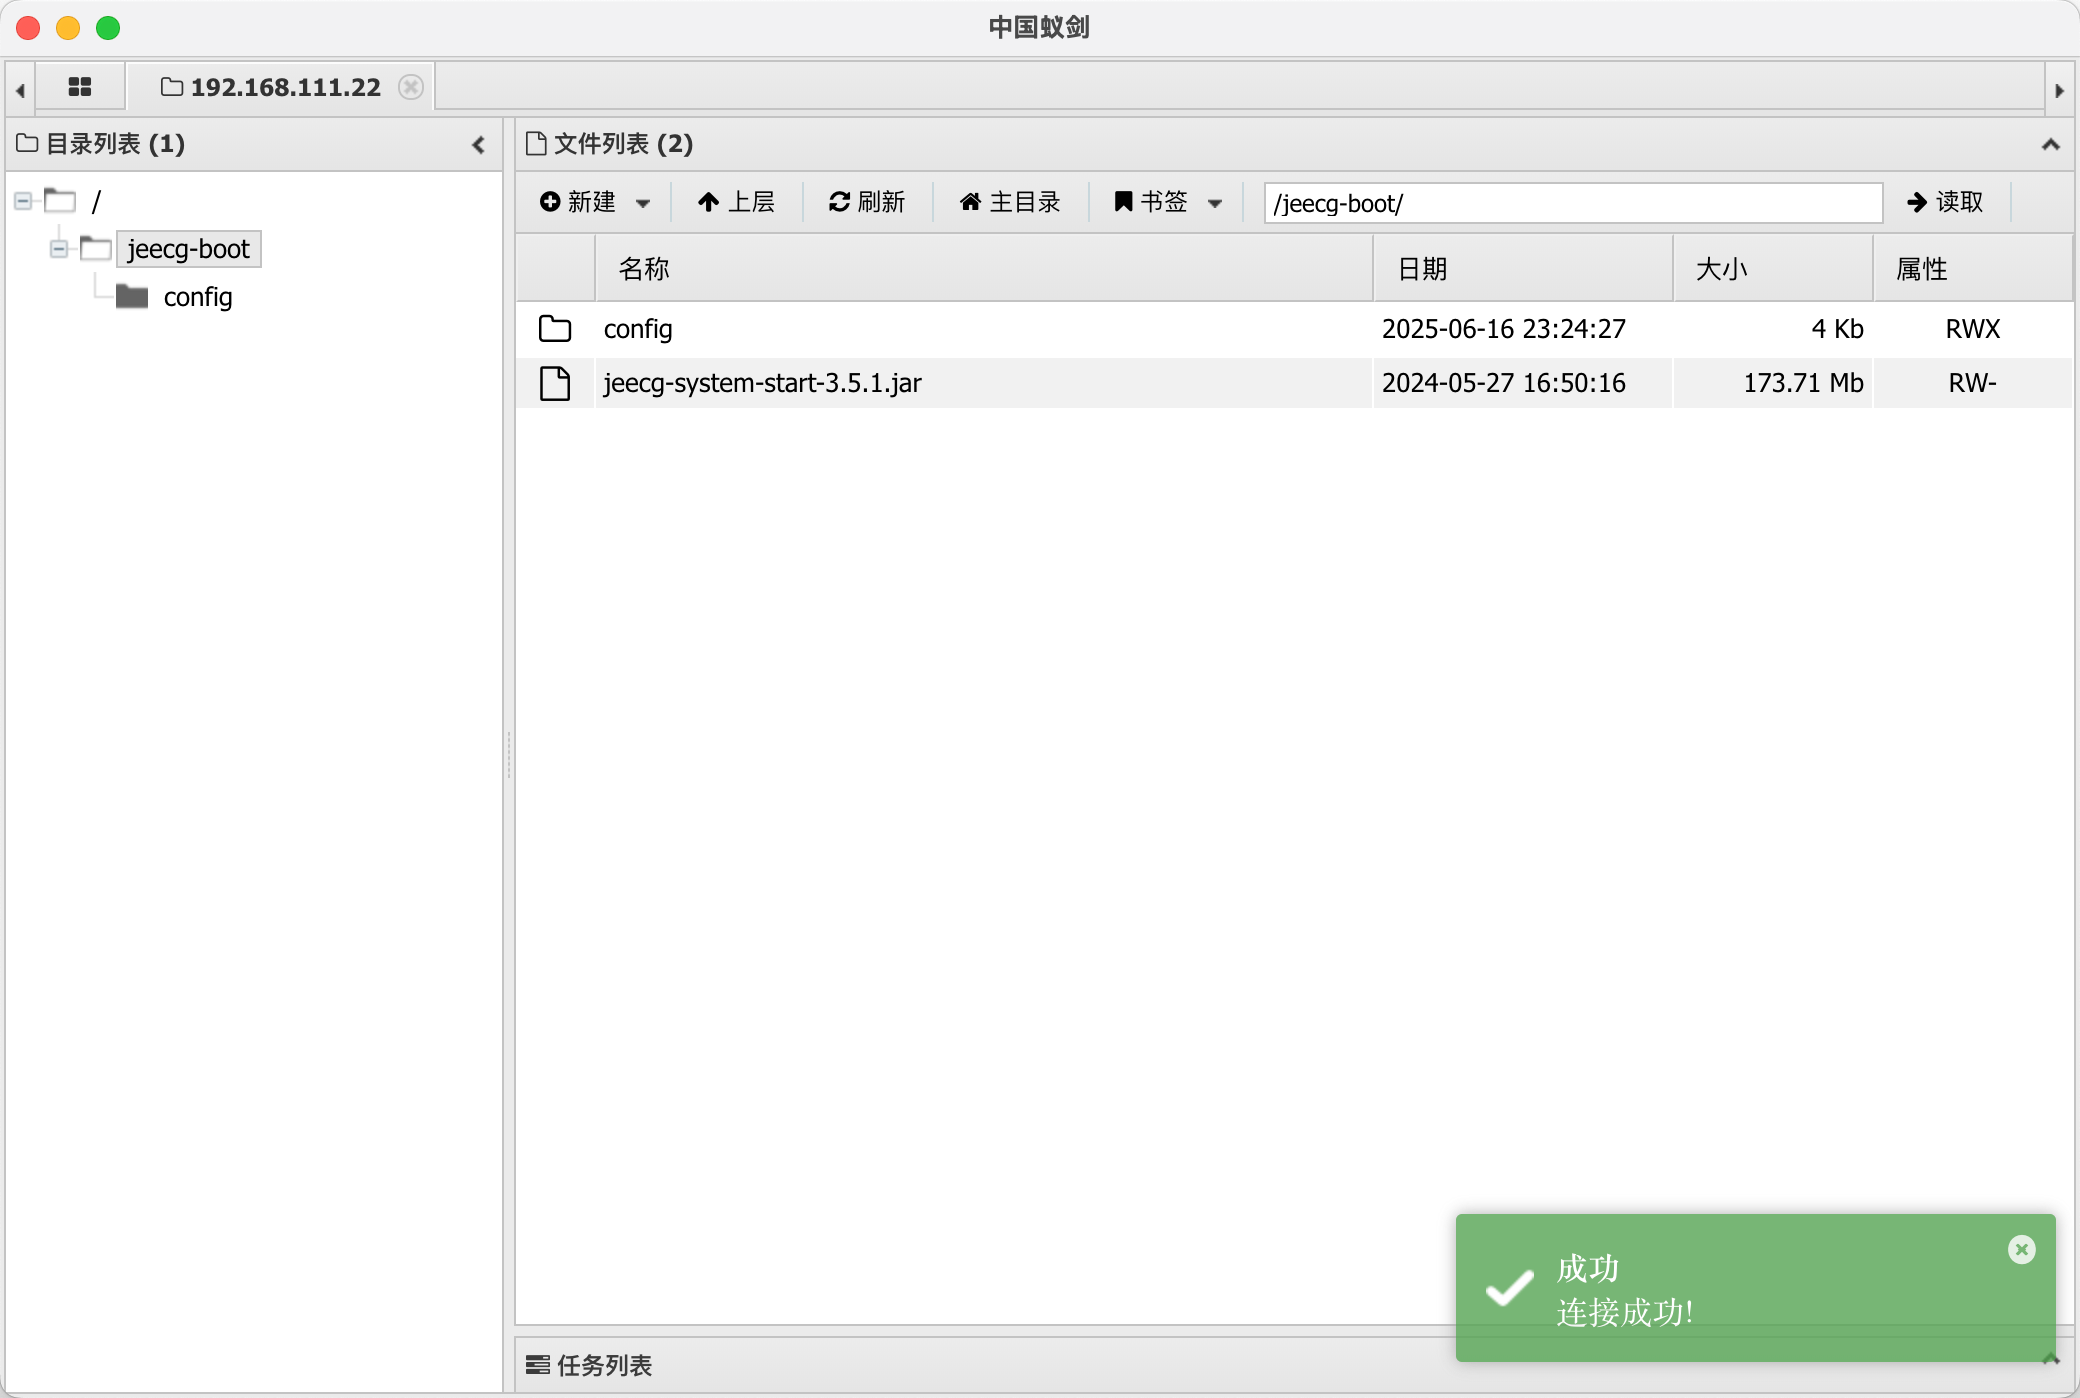Screen dimensions: 2080x1398
Task: Click the path input field
Action: [x=1572, y=203]
